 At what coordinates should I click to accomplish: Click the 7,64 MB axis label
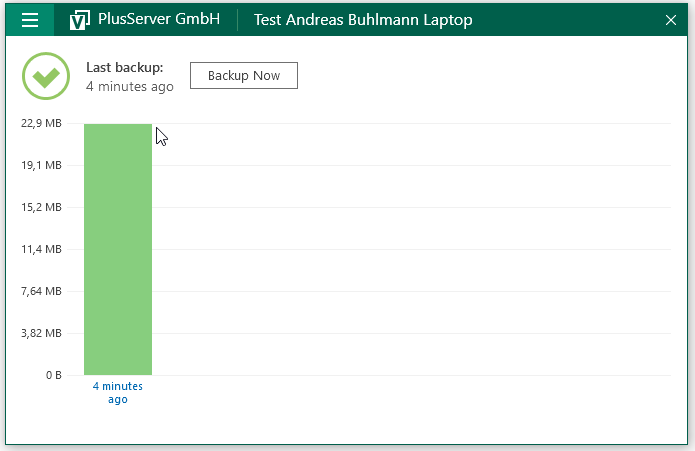[41, 292]
